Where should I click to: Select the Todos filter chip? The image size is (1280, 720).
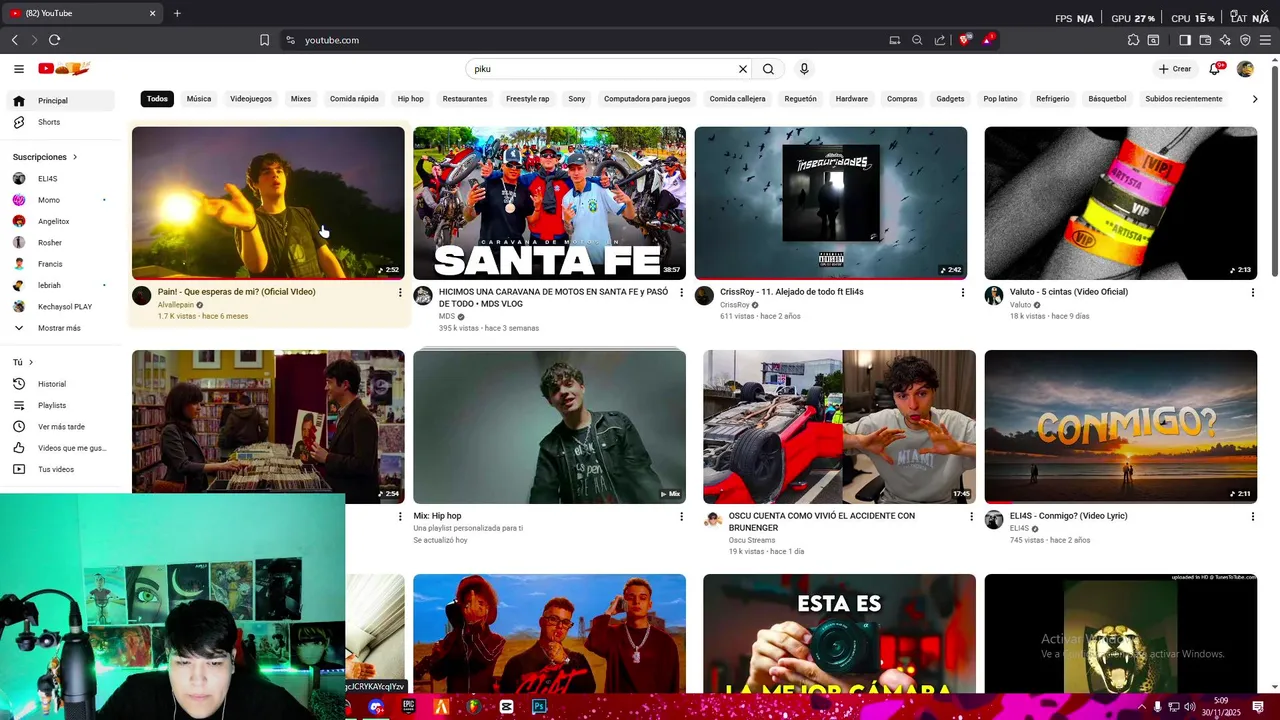click(x=157, y=99)
